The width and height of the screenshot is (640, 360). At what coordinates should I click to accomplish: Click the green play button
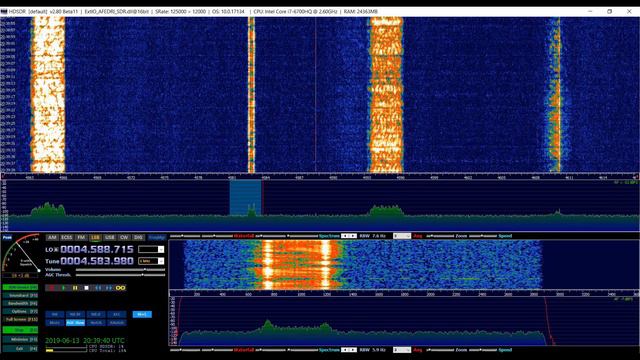(64, 288)
